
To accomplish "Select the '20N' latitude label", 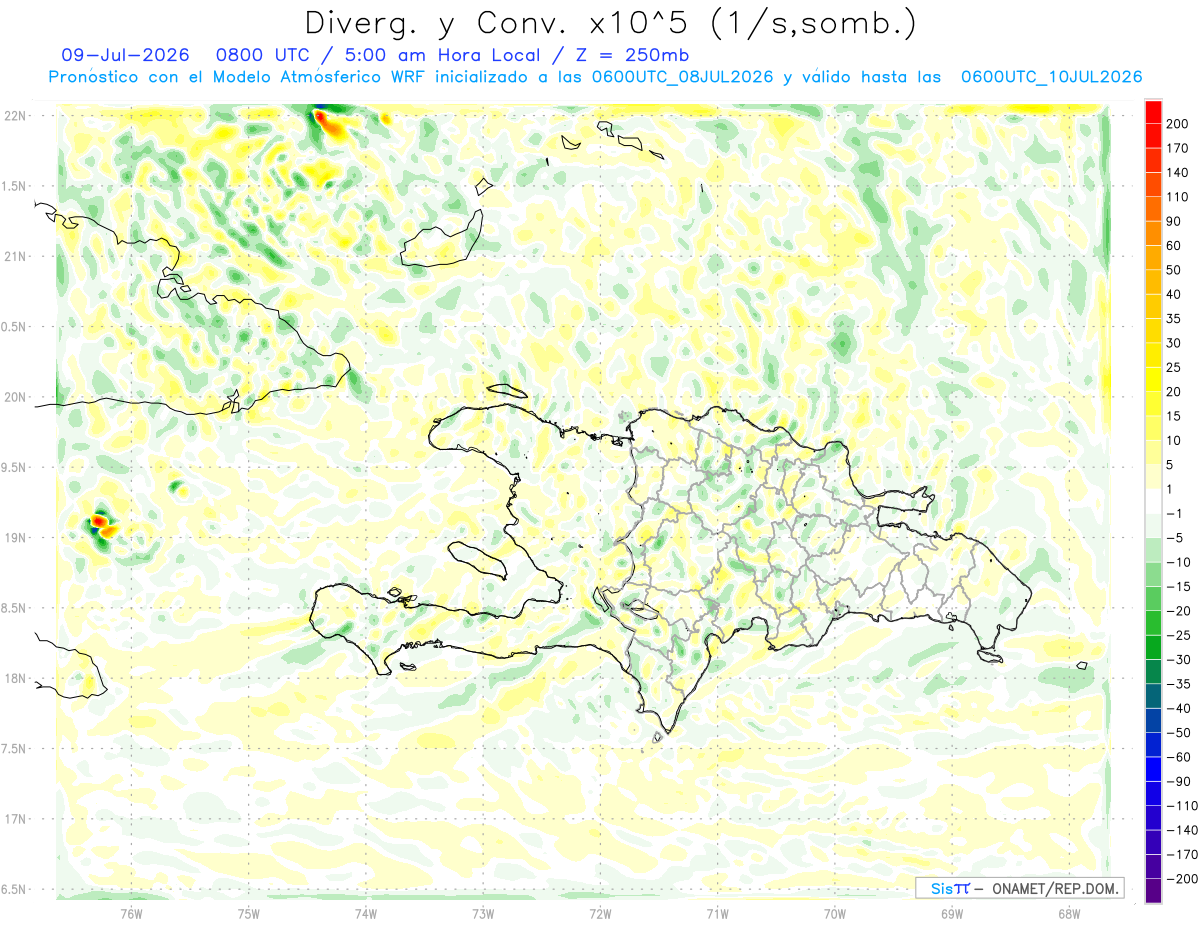I will 15,397.
